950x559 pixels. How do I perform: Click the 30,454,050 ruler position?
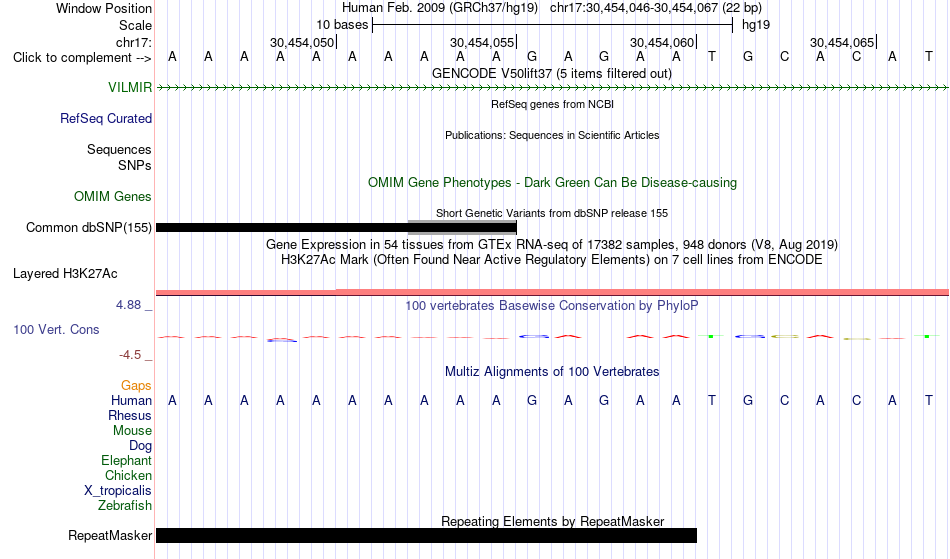click(x=302, y=42)
